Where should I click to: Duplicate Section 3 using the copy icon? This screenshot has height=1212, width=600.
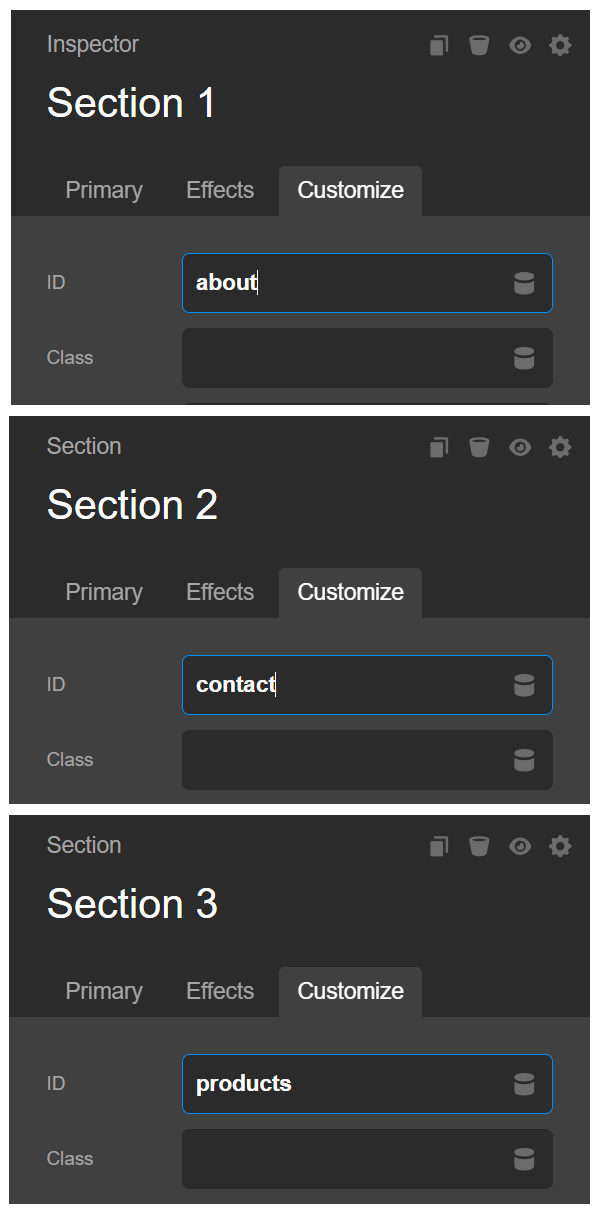coord(438,846)
